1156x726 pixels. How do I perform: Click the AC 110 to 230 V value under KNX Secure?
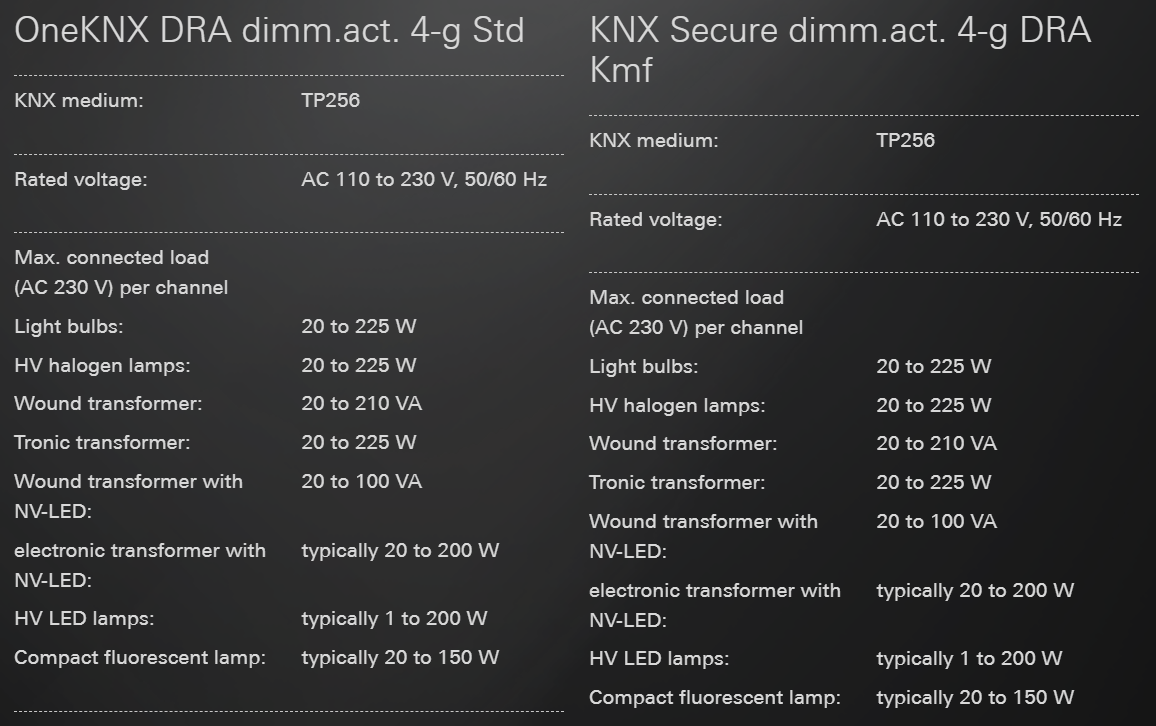pyautogui.click(x=998, y=220)
